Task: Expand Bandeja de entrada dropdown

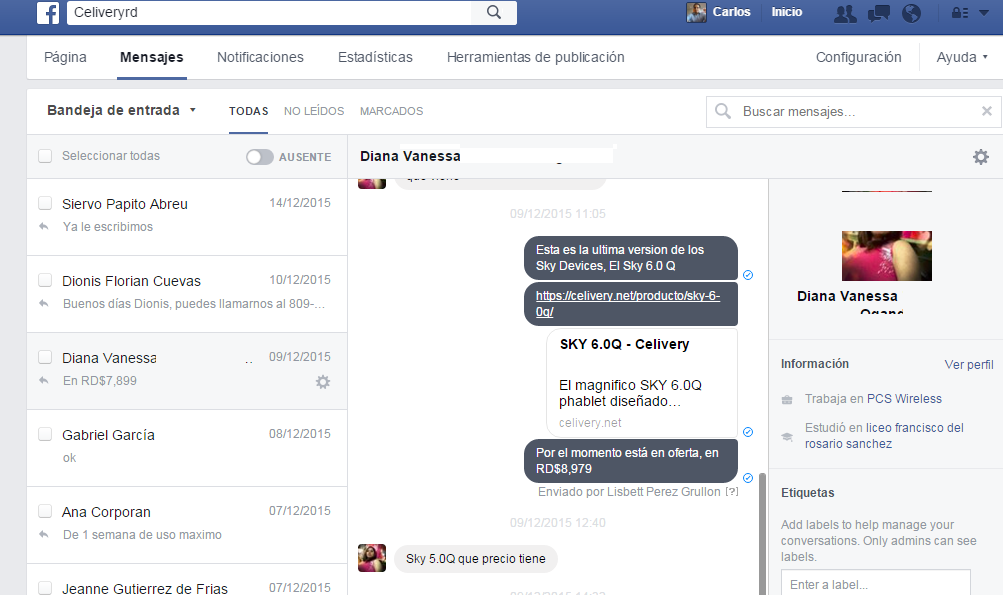Action: click(x=121, y=110)
